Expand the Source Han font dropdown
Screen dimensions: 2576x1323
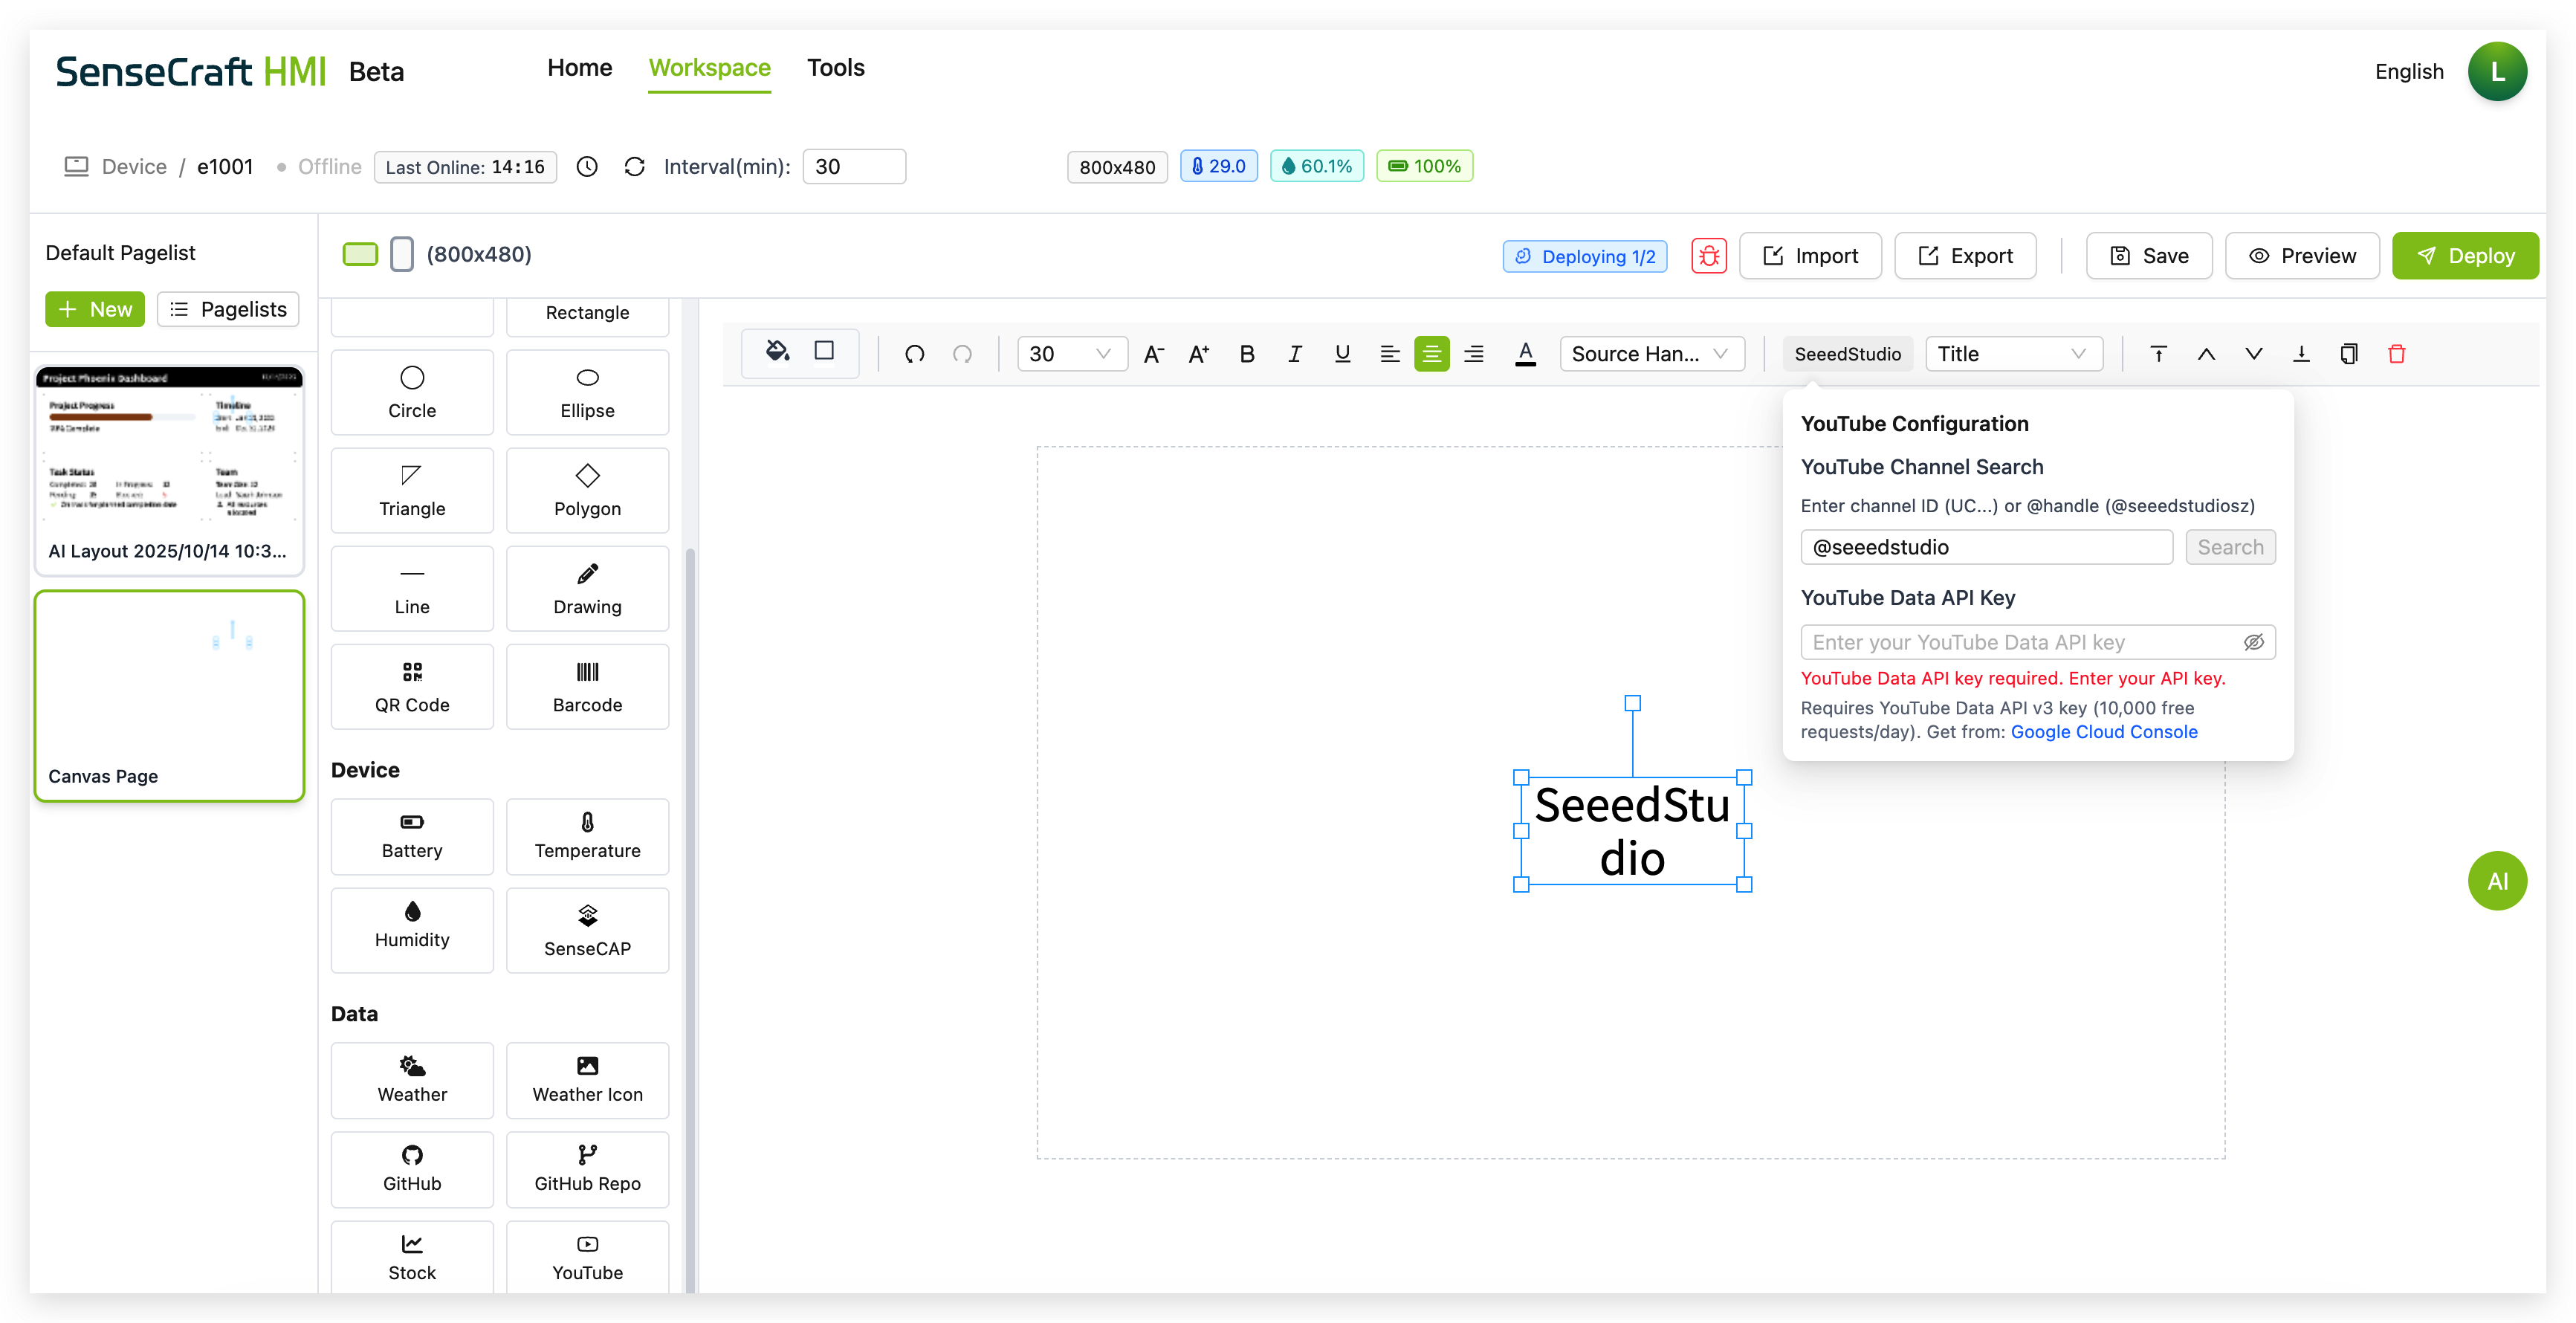point(1651,354)
